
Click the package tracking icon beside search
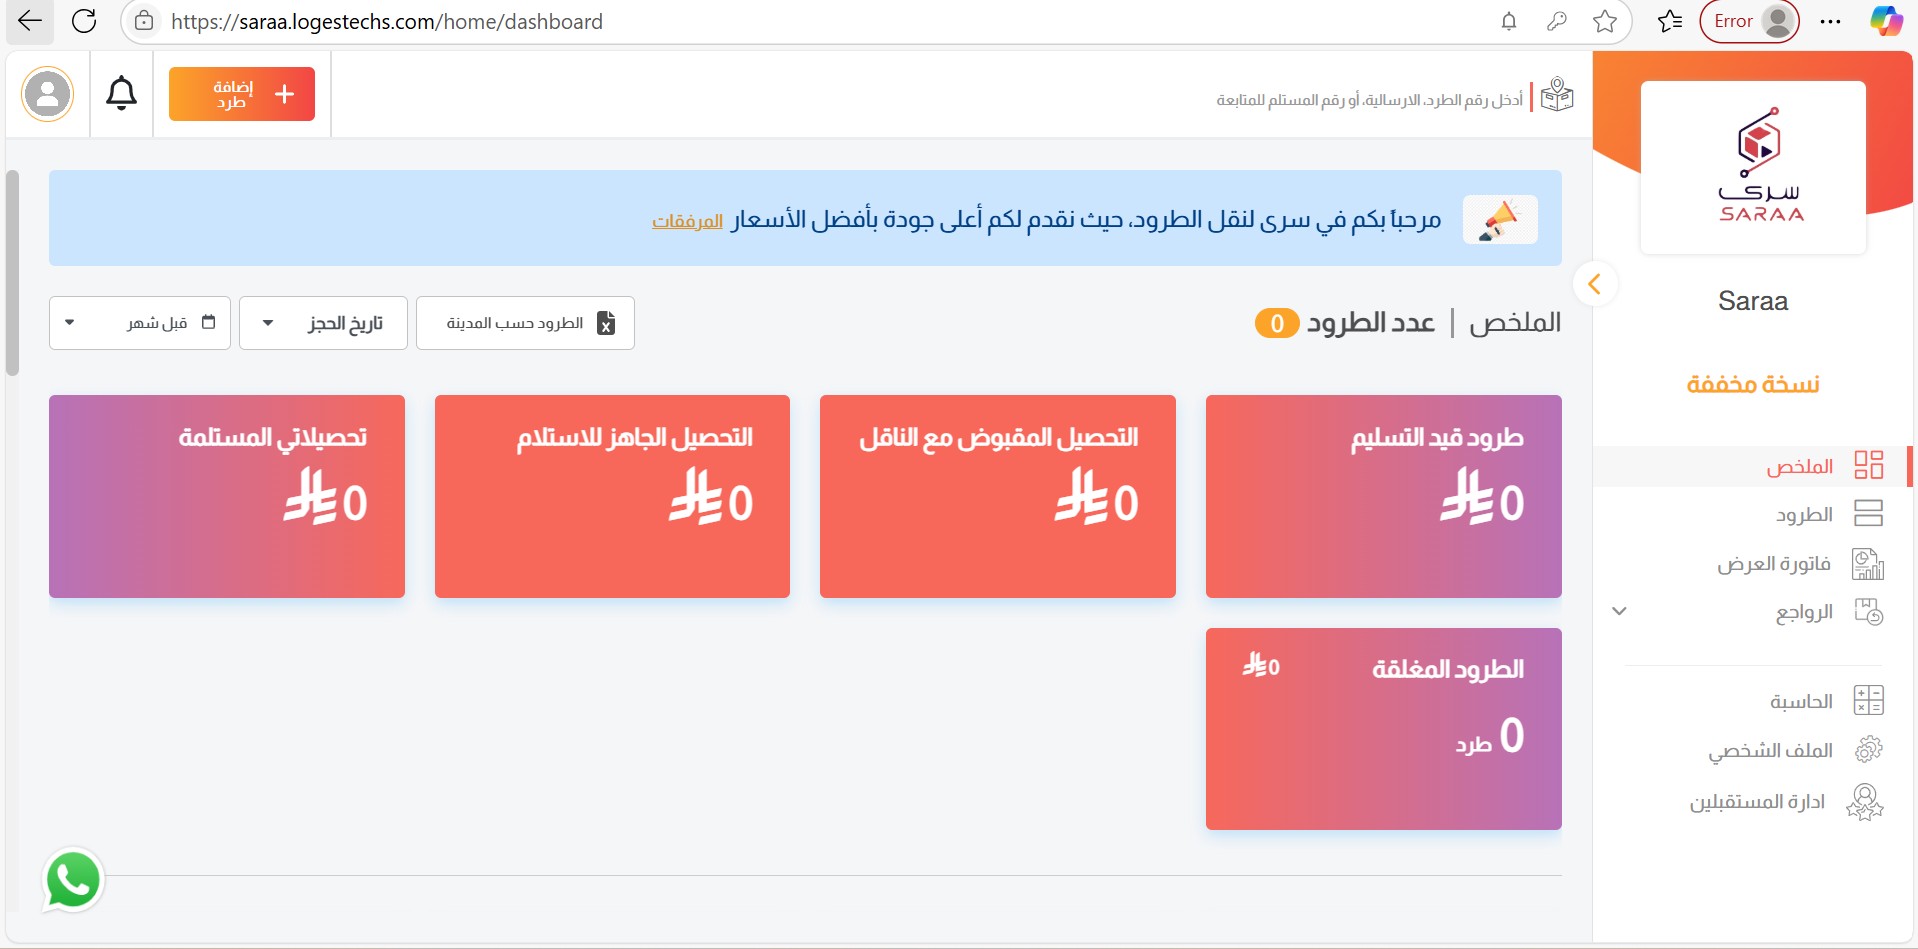[1556, 97]
